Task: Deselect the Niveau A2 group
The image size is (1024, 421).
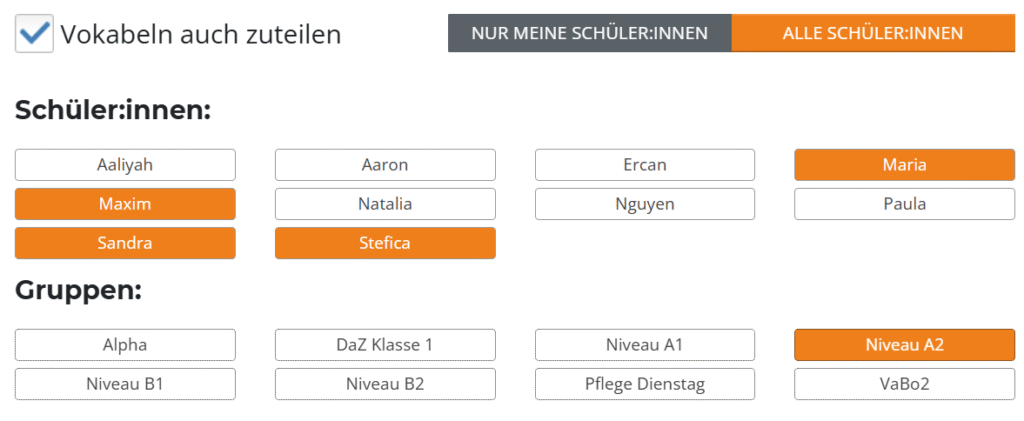Action: coord(904,345)
